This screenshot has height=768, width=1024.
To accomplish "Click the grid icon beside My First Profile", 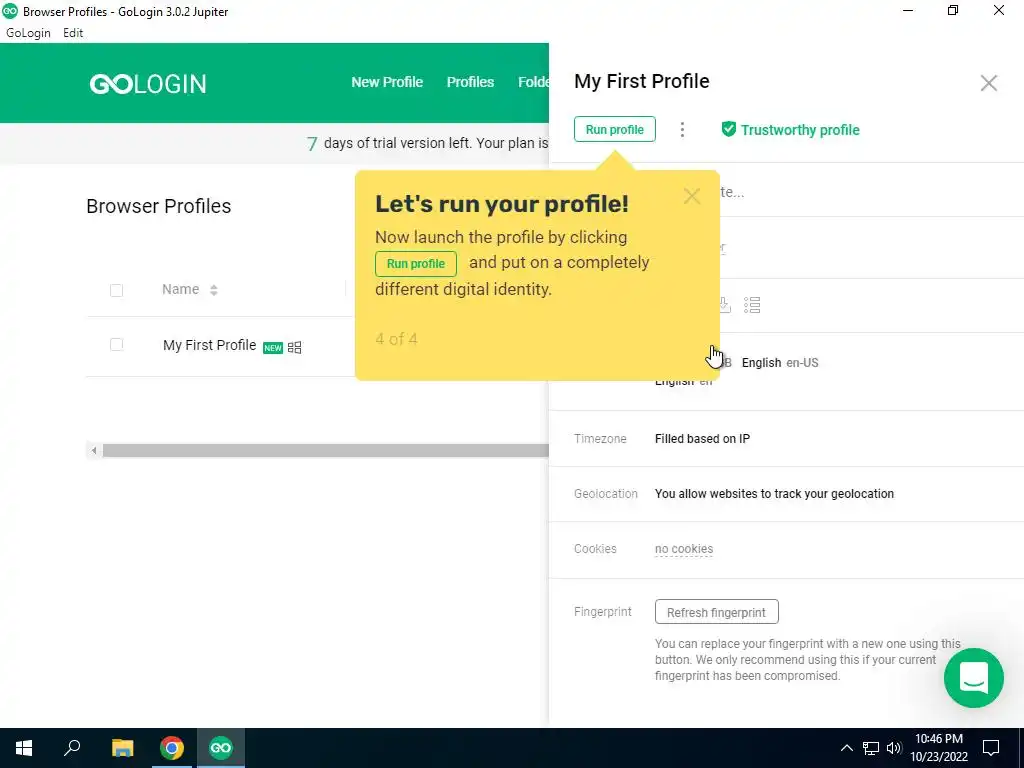I will click(x=295, y=347).
